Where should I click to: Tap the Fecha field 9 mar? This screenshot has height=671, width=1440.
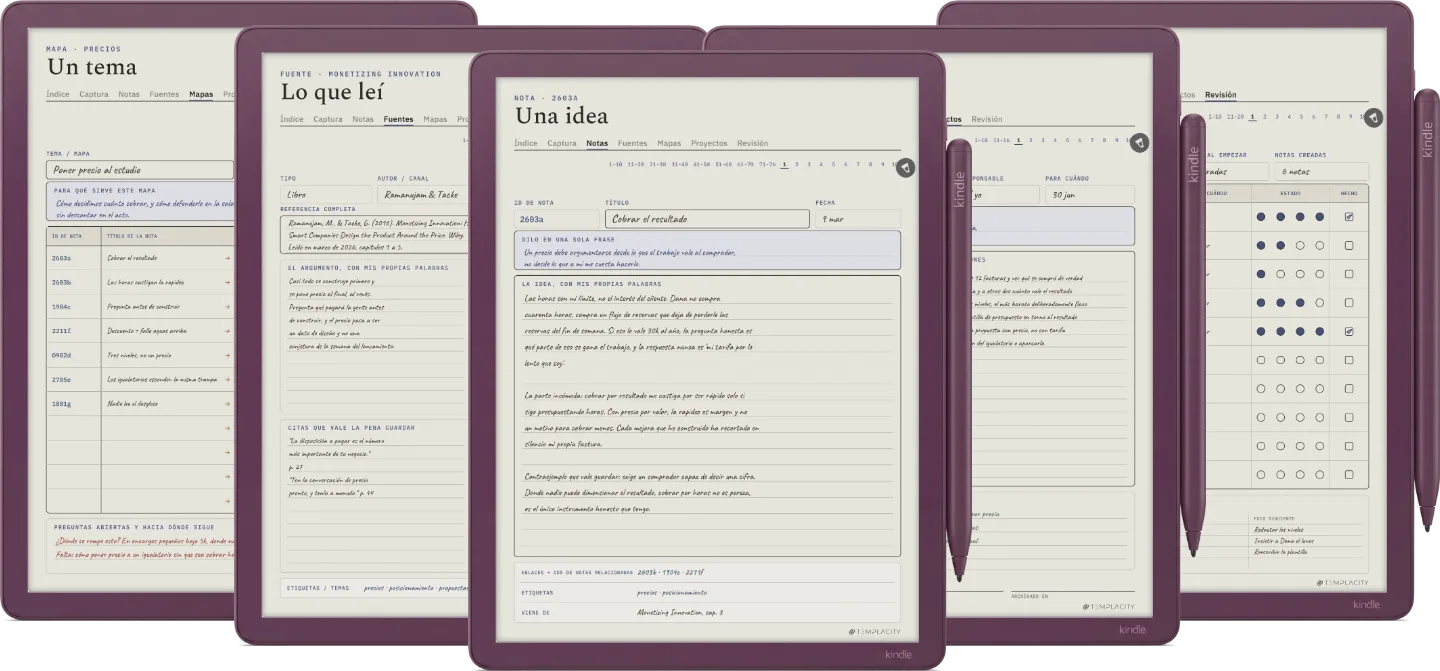point(857,219)
